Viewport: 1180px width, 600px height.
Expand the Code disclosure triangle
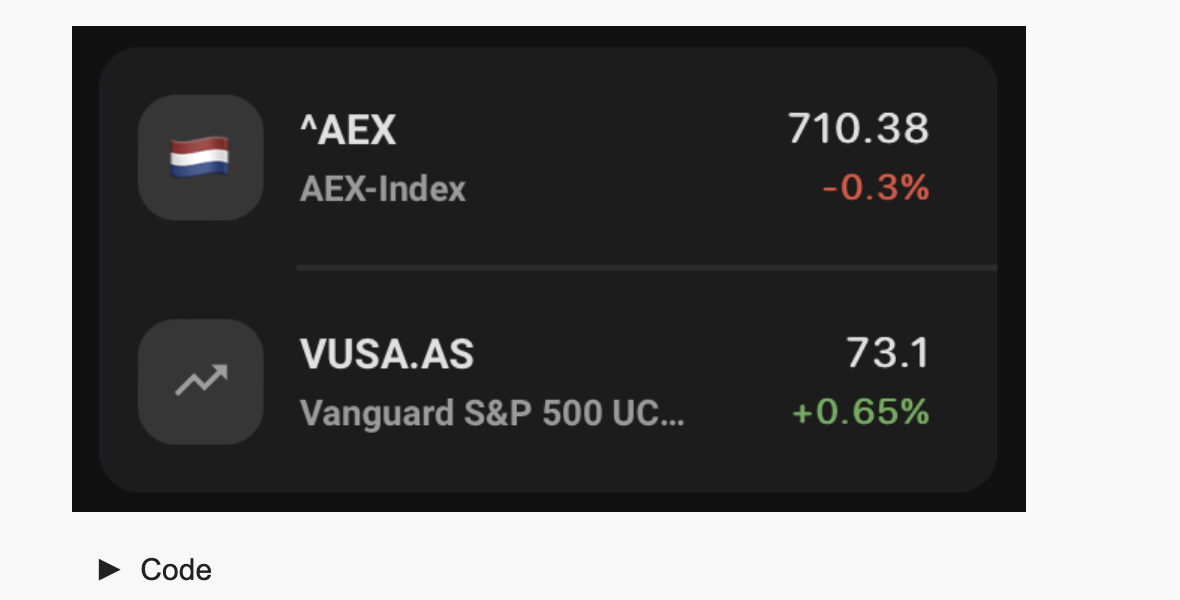(109, 570)
